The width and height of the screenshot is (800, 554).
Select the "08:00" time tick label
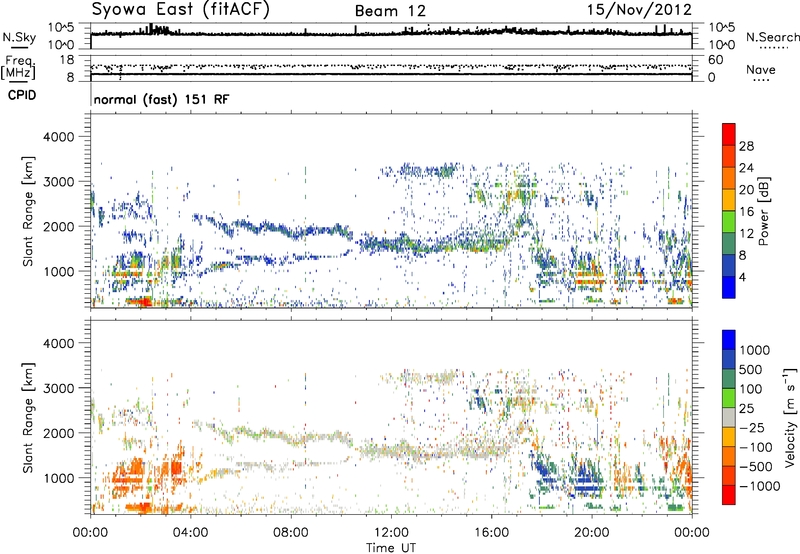[291, 532]
